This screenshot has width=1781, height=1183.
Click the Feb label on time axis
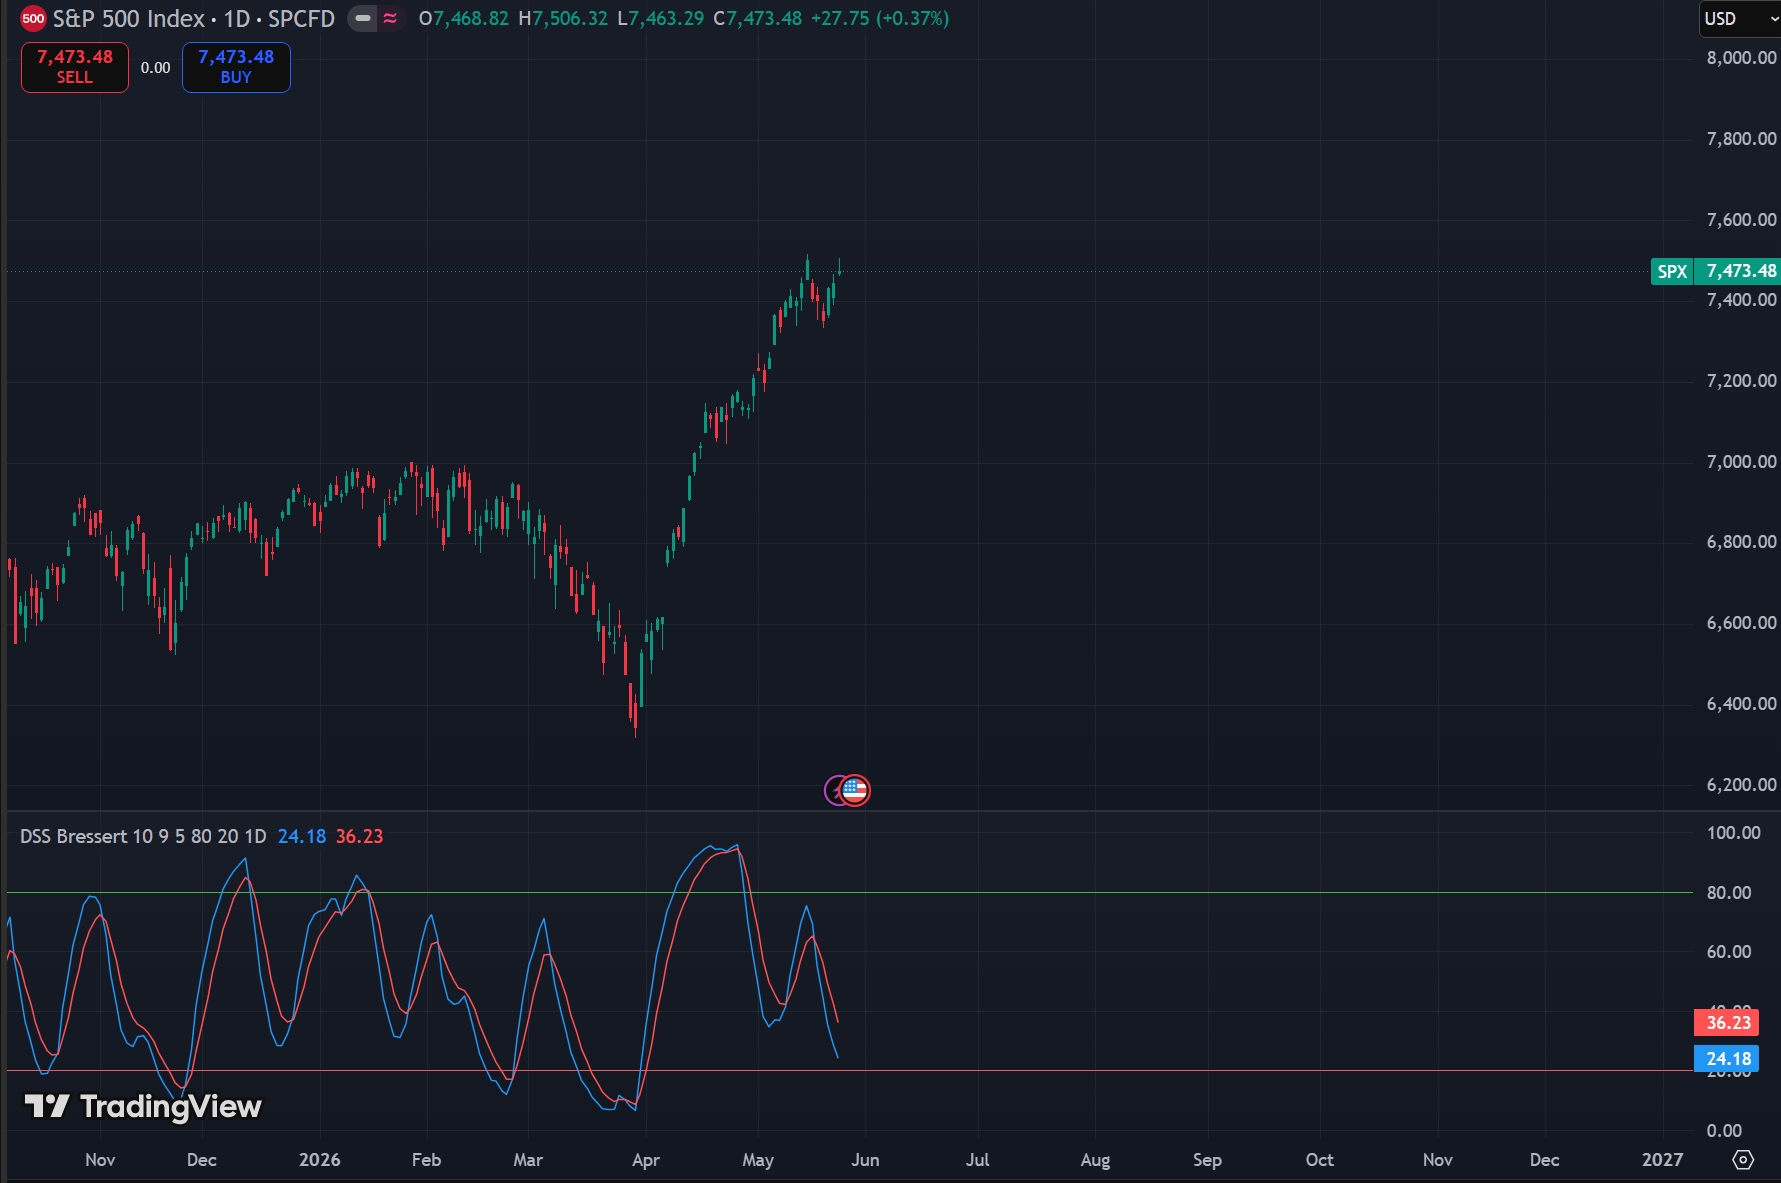pos(426,1160)
